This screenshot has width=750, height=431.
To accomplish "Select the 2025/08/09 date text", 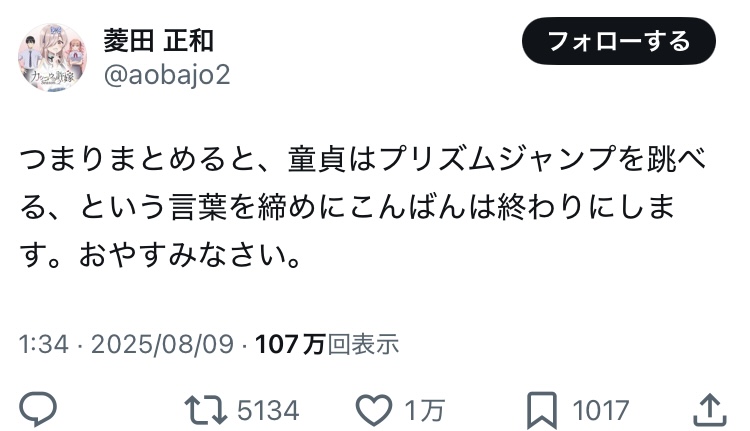I will click(163, 344).
